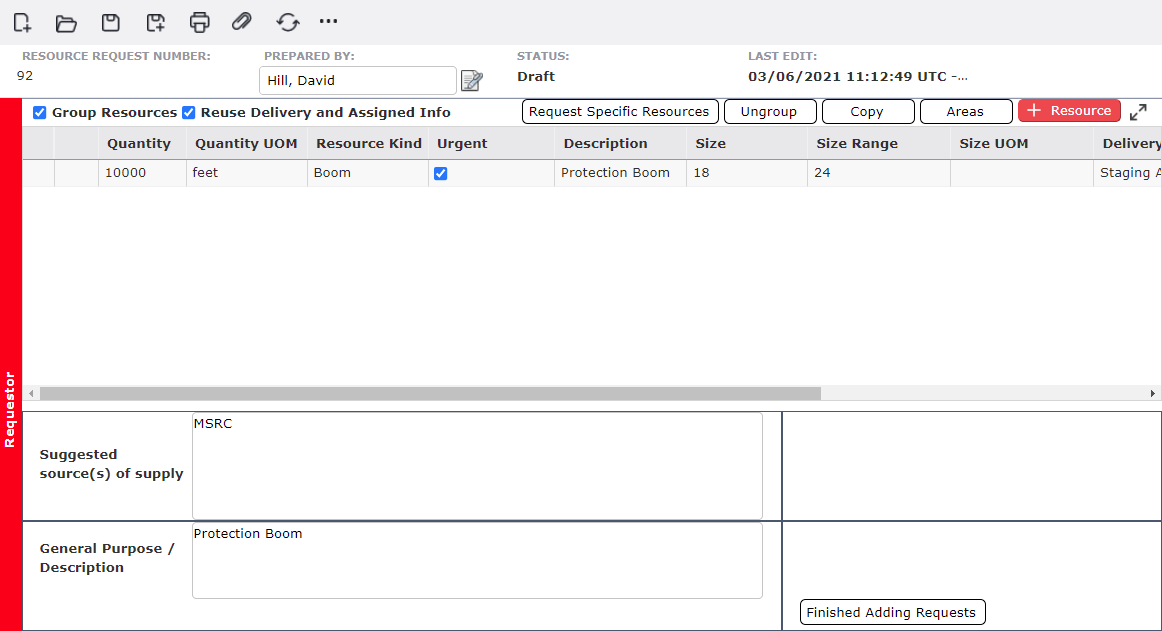Open an existing request with the folder icon
The image size is (1162, 631).
coord(66,22)
